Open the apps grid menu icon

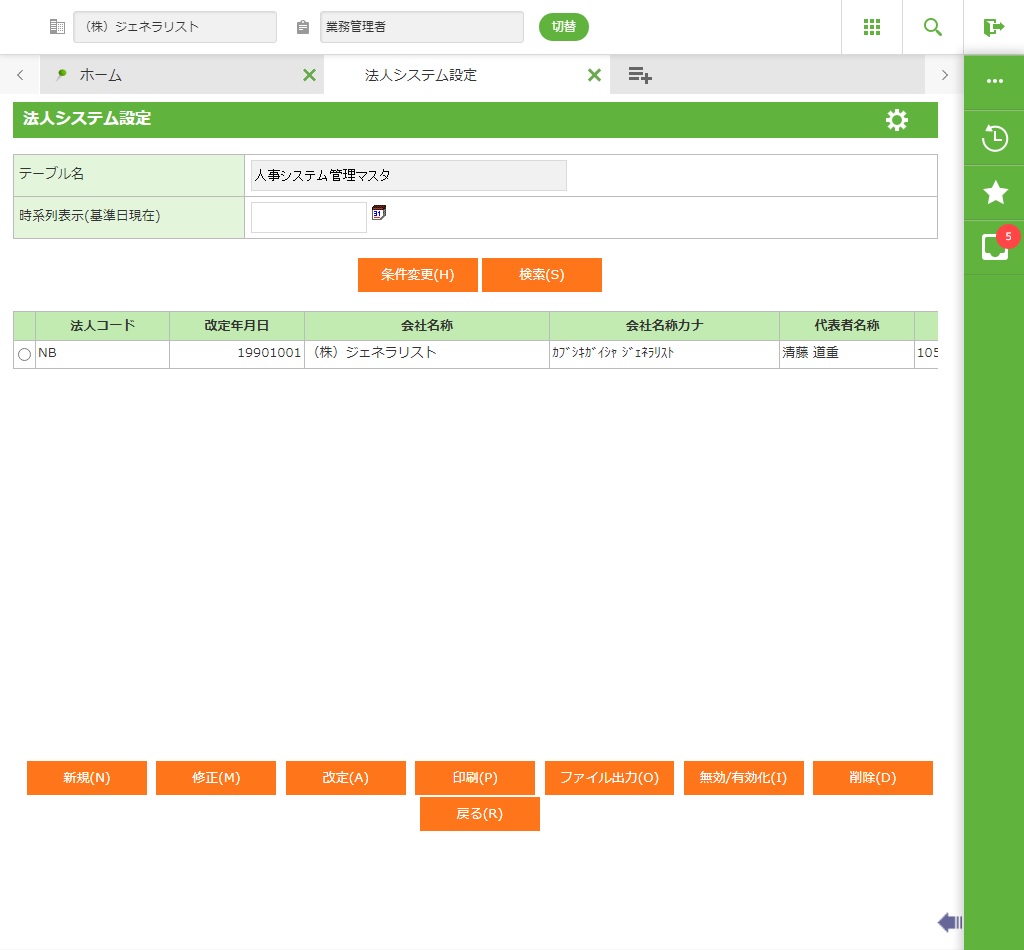871,27
